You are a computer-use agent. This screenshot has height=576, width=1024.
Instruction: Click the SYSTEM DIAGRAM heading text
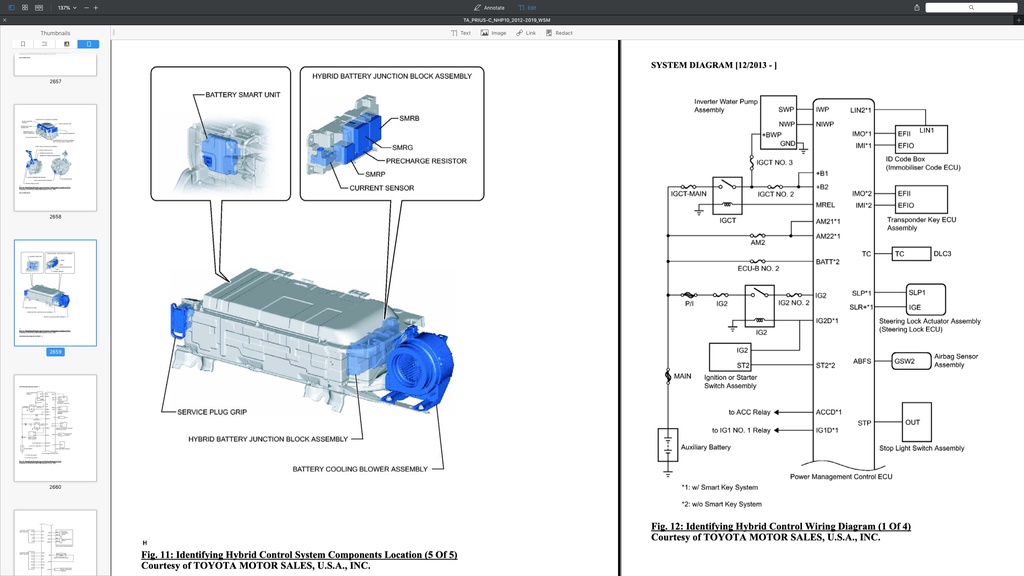pos(714,65)
